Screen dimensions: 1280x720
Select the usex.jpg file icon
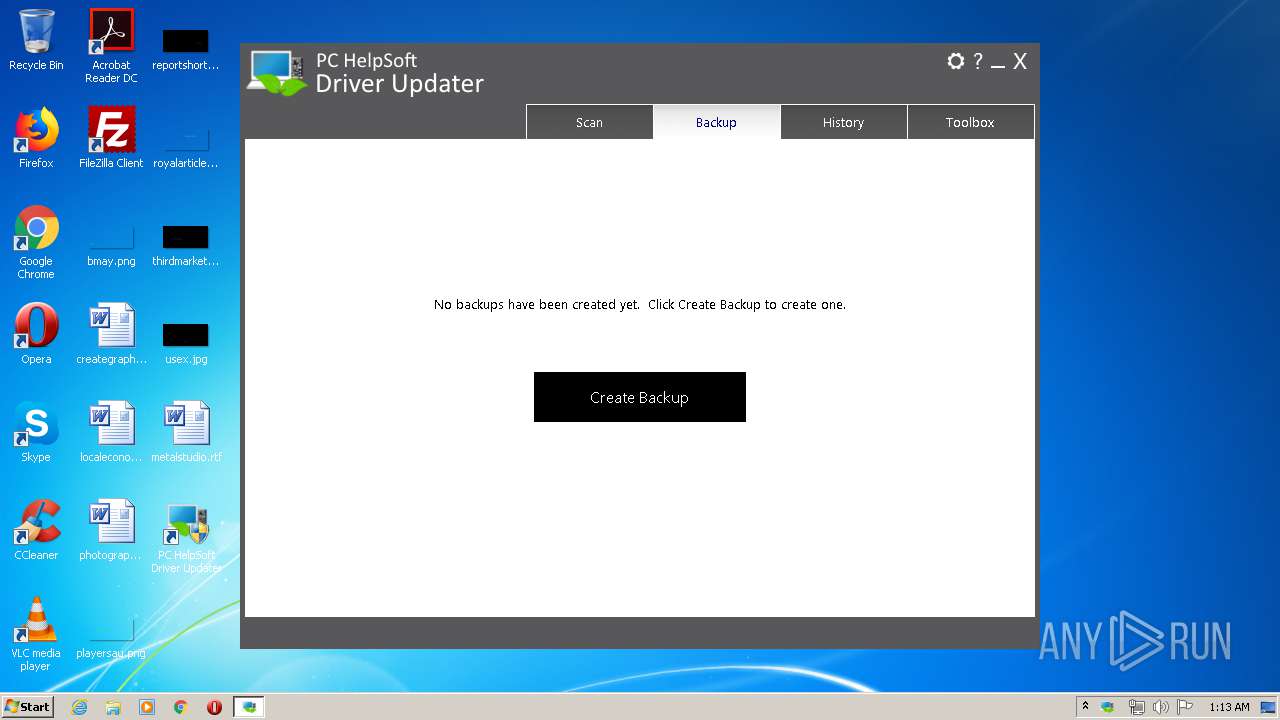pos(186,344)
